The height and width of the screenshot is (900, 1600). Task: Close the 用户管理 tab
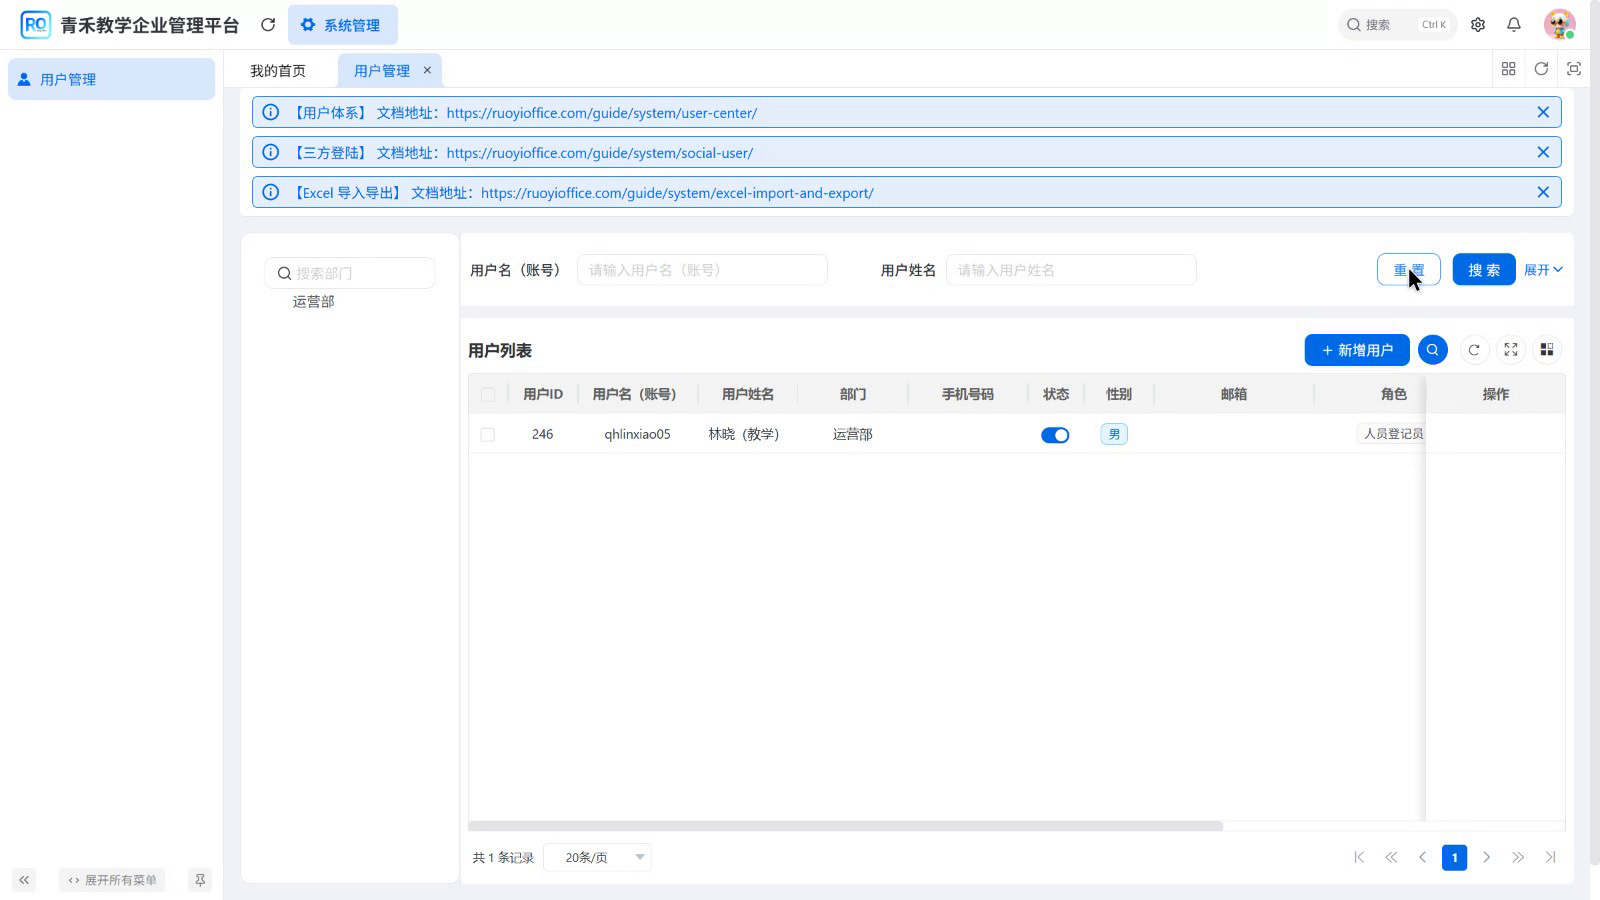pos(427,70)
